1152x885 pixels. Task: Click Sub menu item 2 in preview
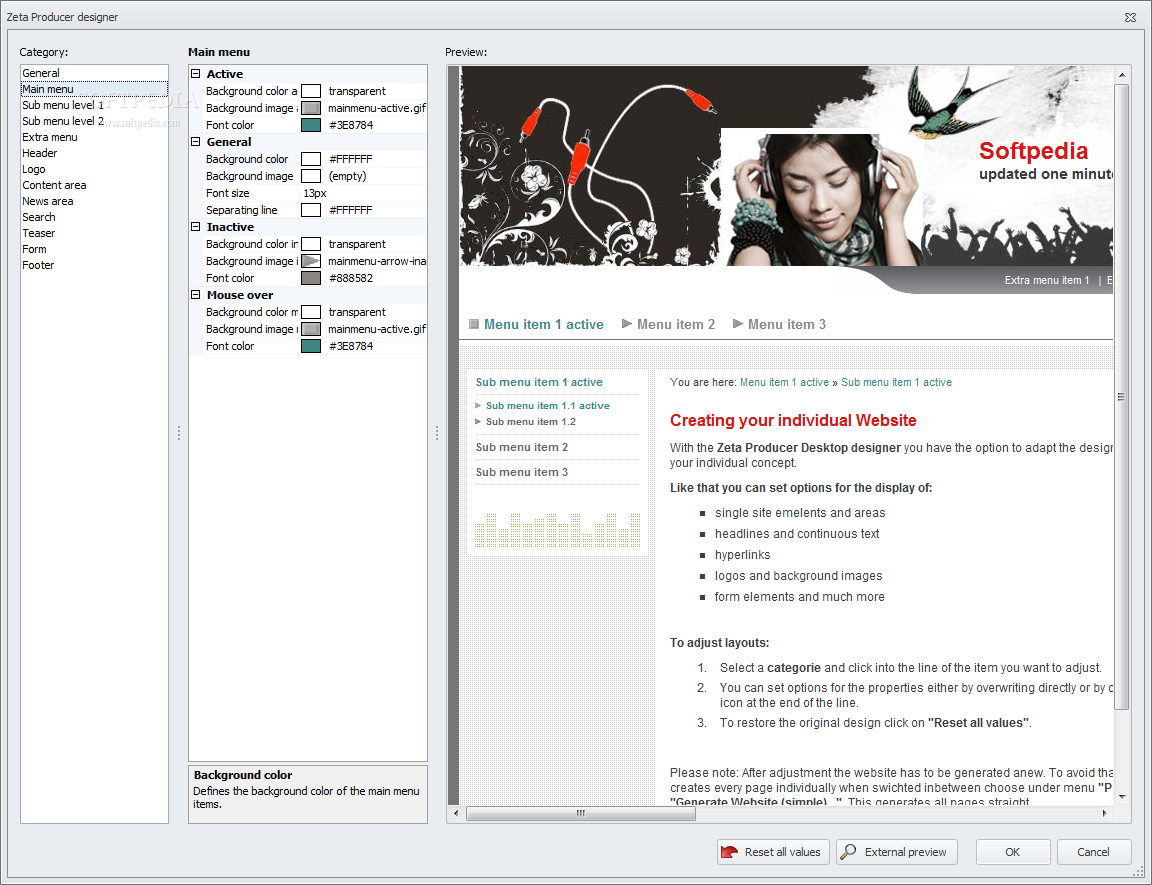click(x=522, y=447)
